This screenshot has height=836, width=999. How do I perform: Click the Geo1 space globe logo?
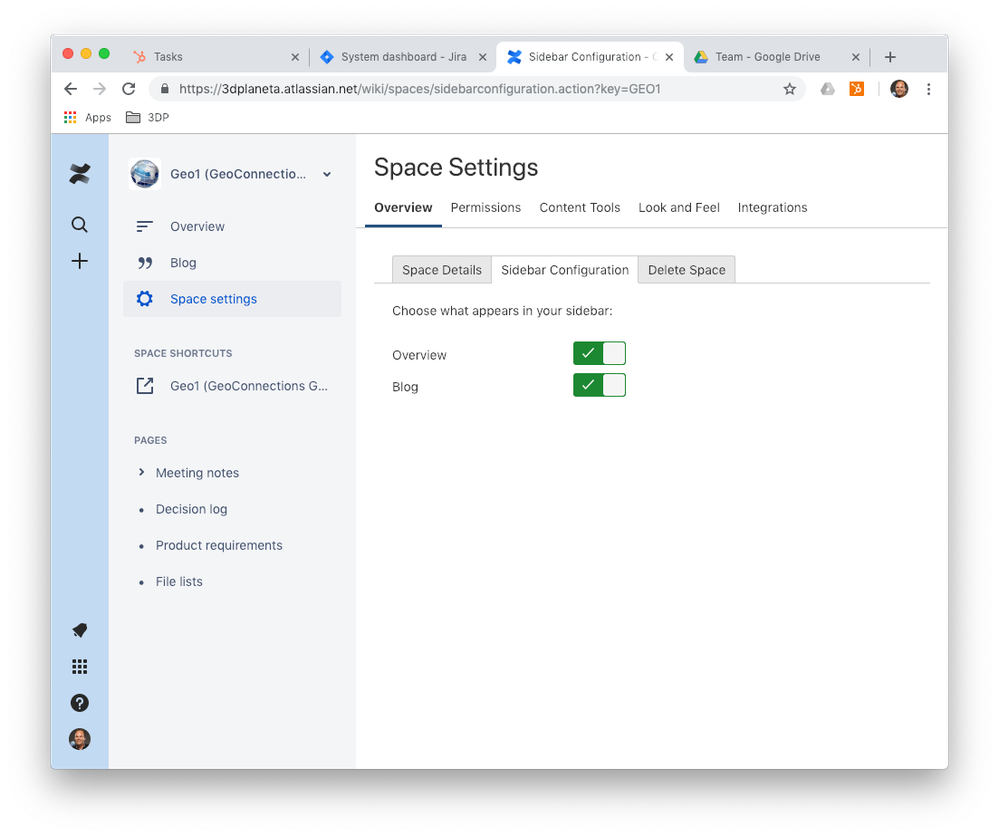145,174
